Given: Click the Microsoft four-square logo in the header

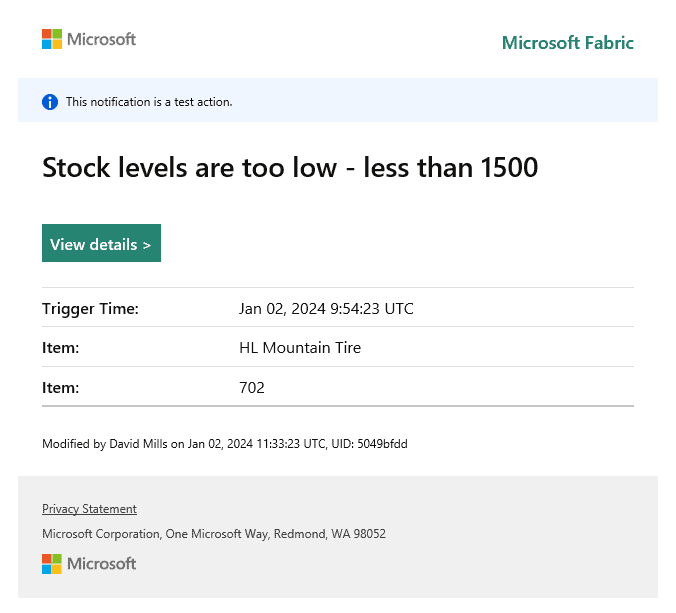Looking at the screenshot, I should 52,39.
